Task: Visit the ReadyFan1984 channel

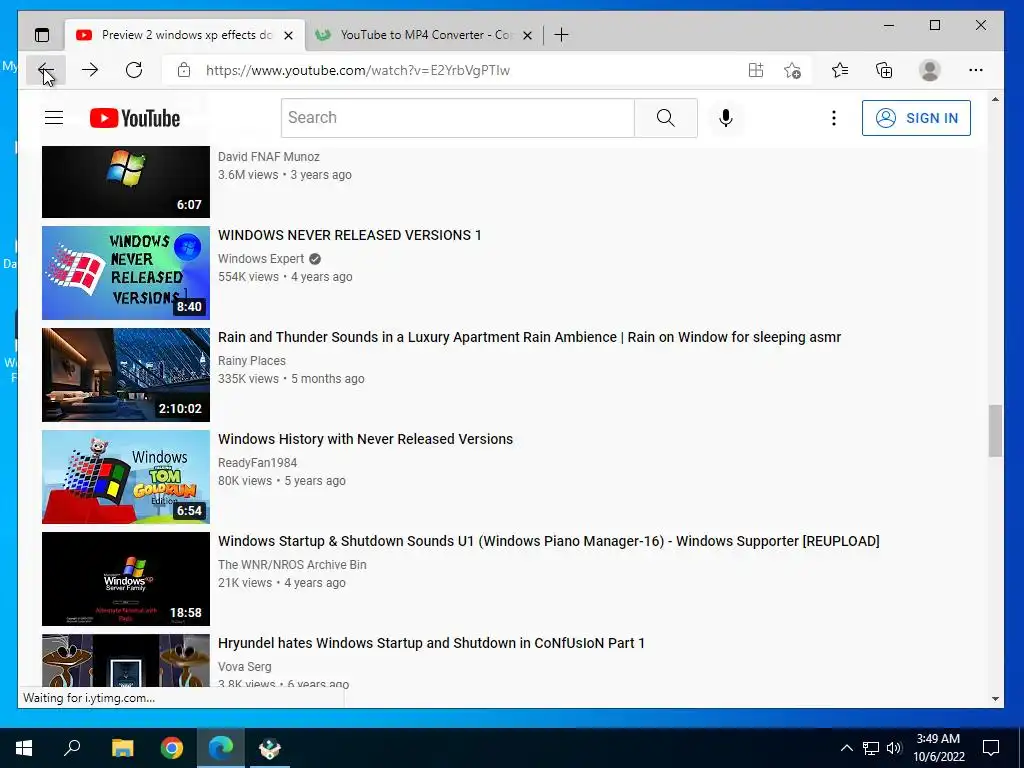Action: point(257,462)
